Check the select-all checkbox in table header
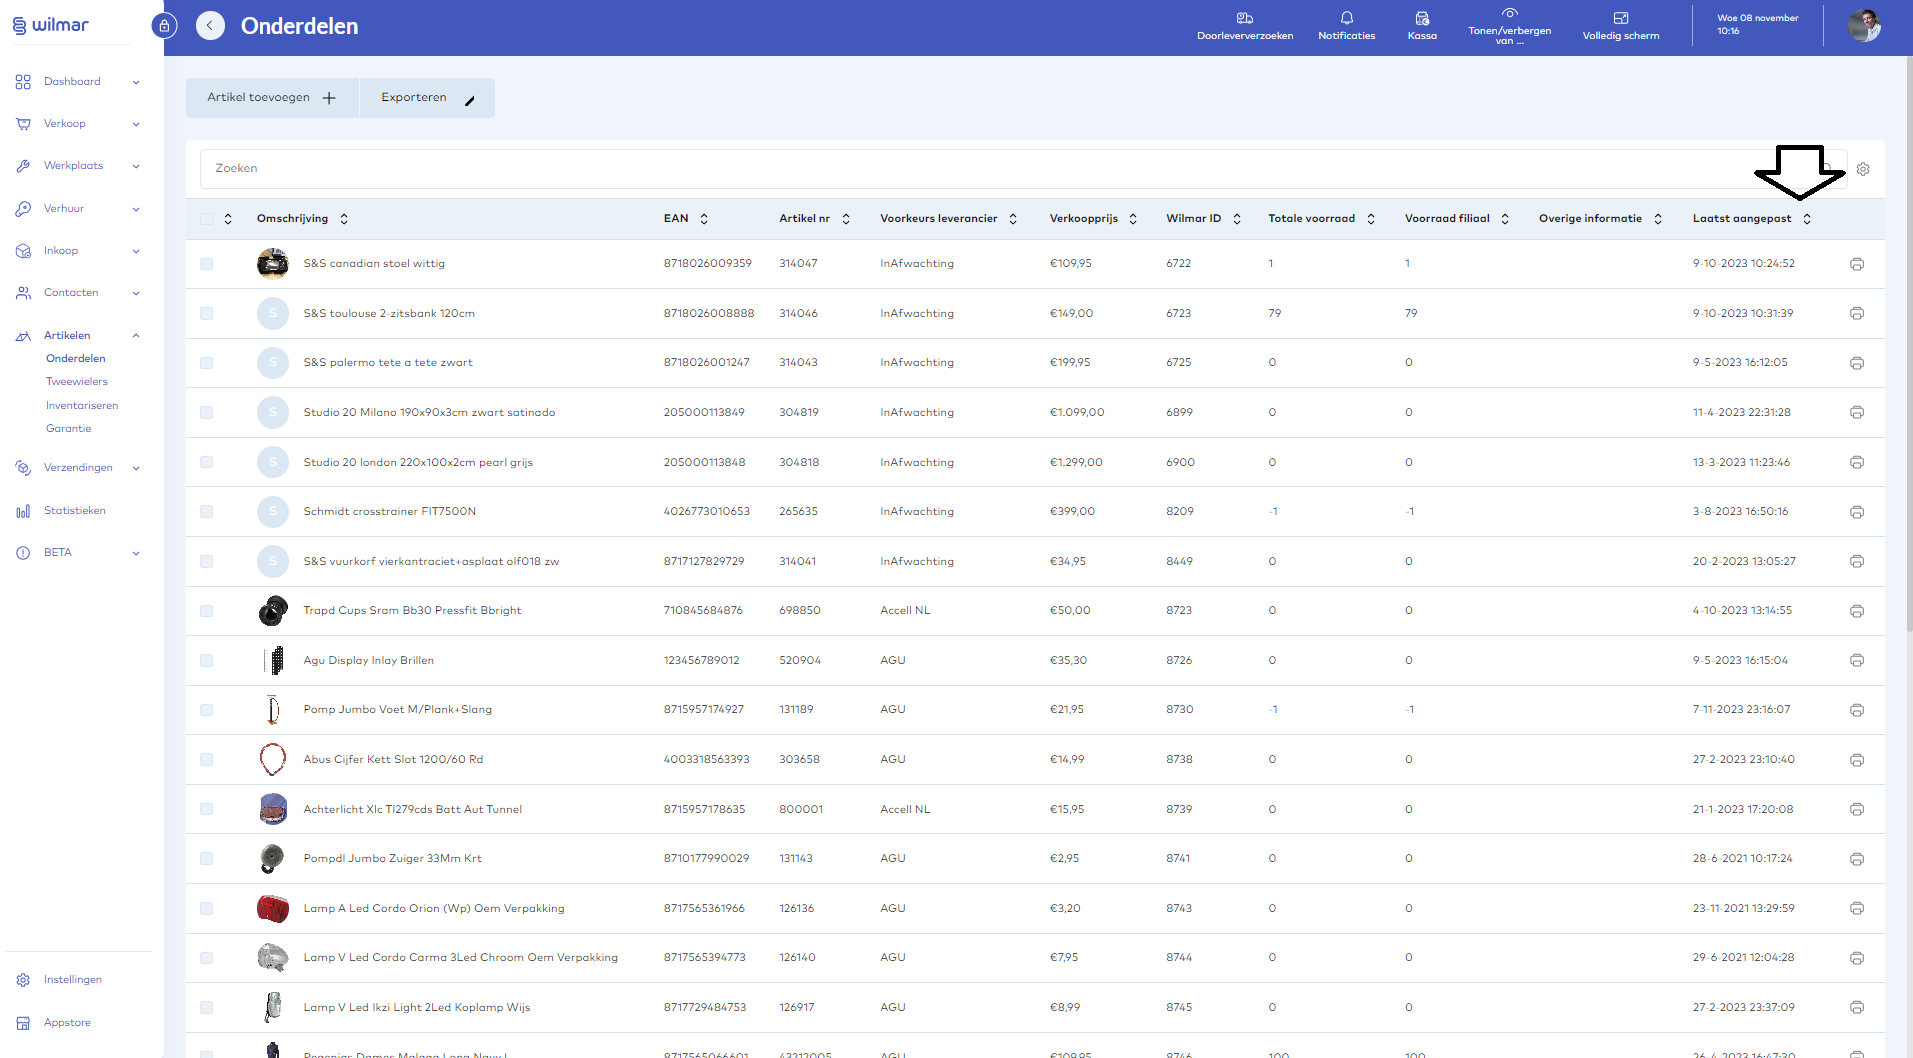This screenshot has height=1058, width=1913. [207, 219]
